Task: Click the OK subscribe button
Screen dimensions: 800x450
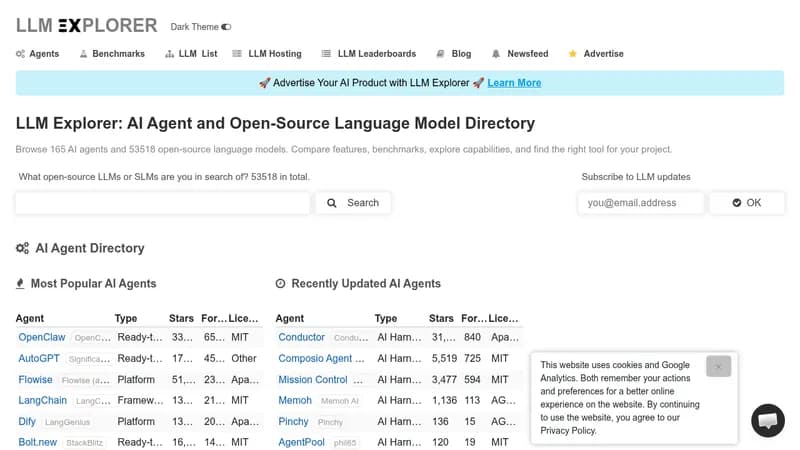Action: point(747,203)
